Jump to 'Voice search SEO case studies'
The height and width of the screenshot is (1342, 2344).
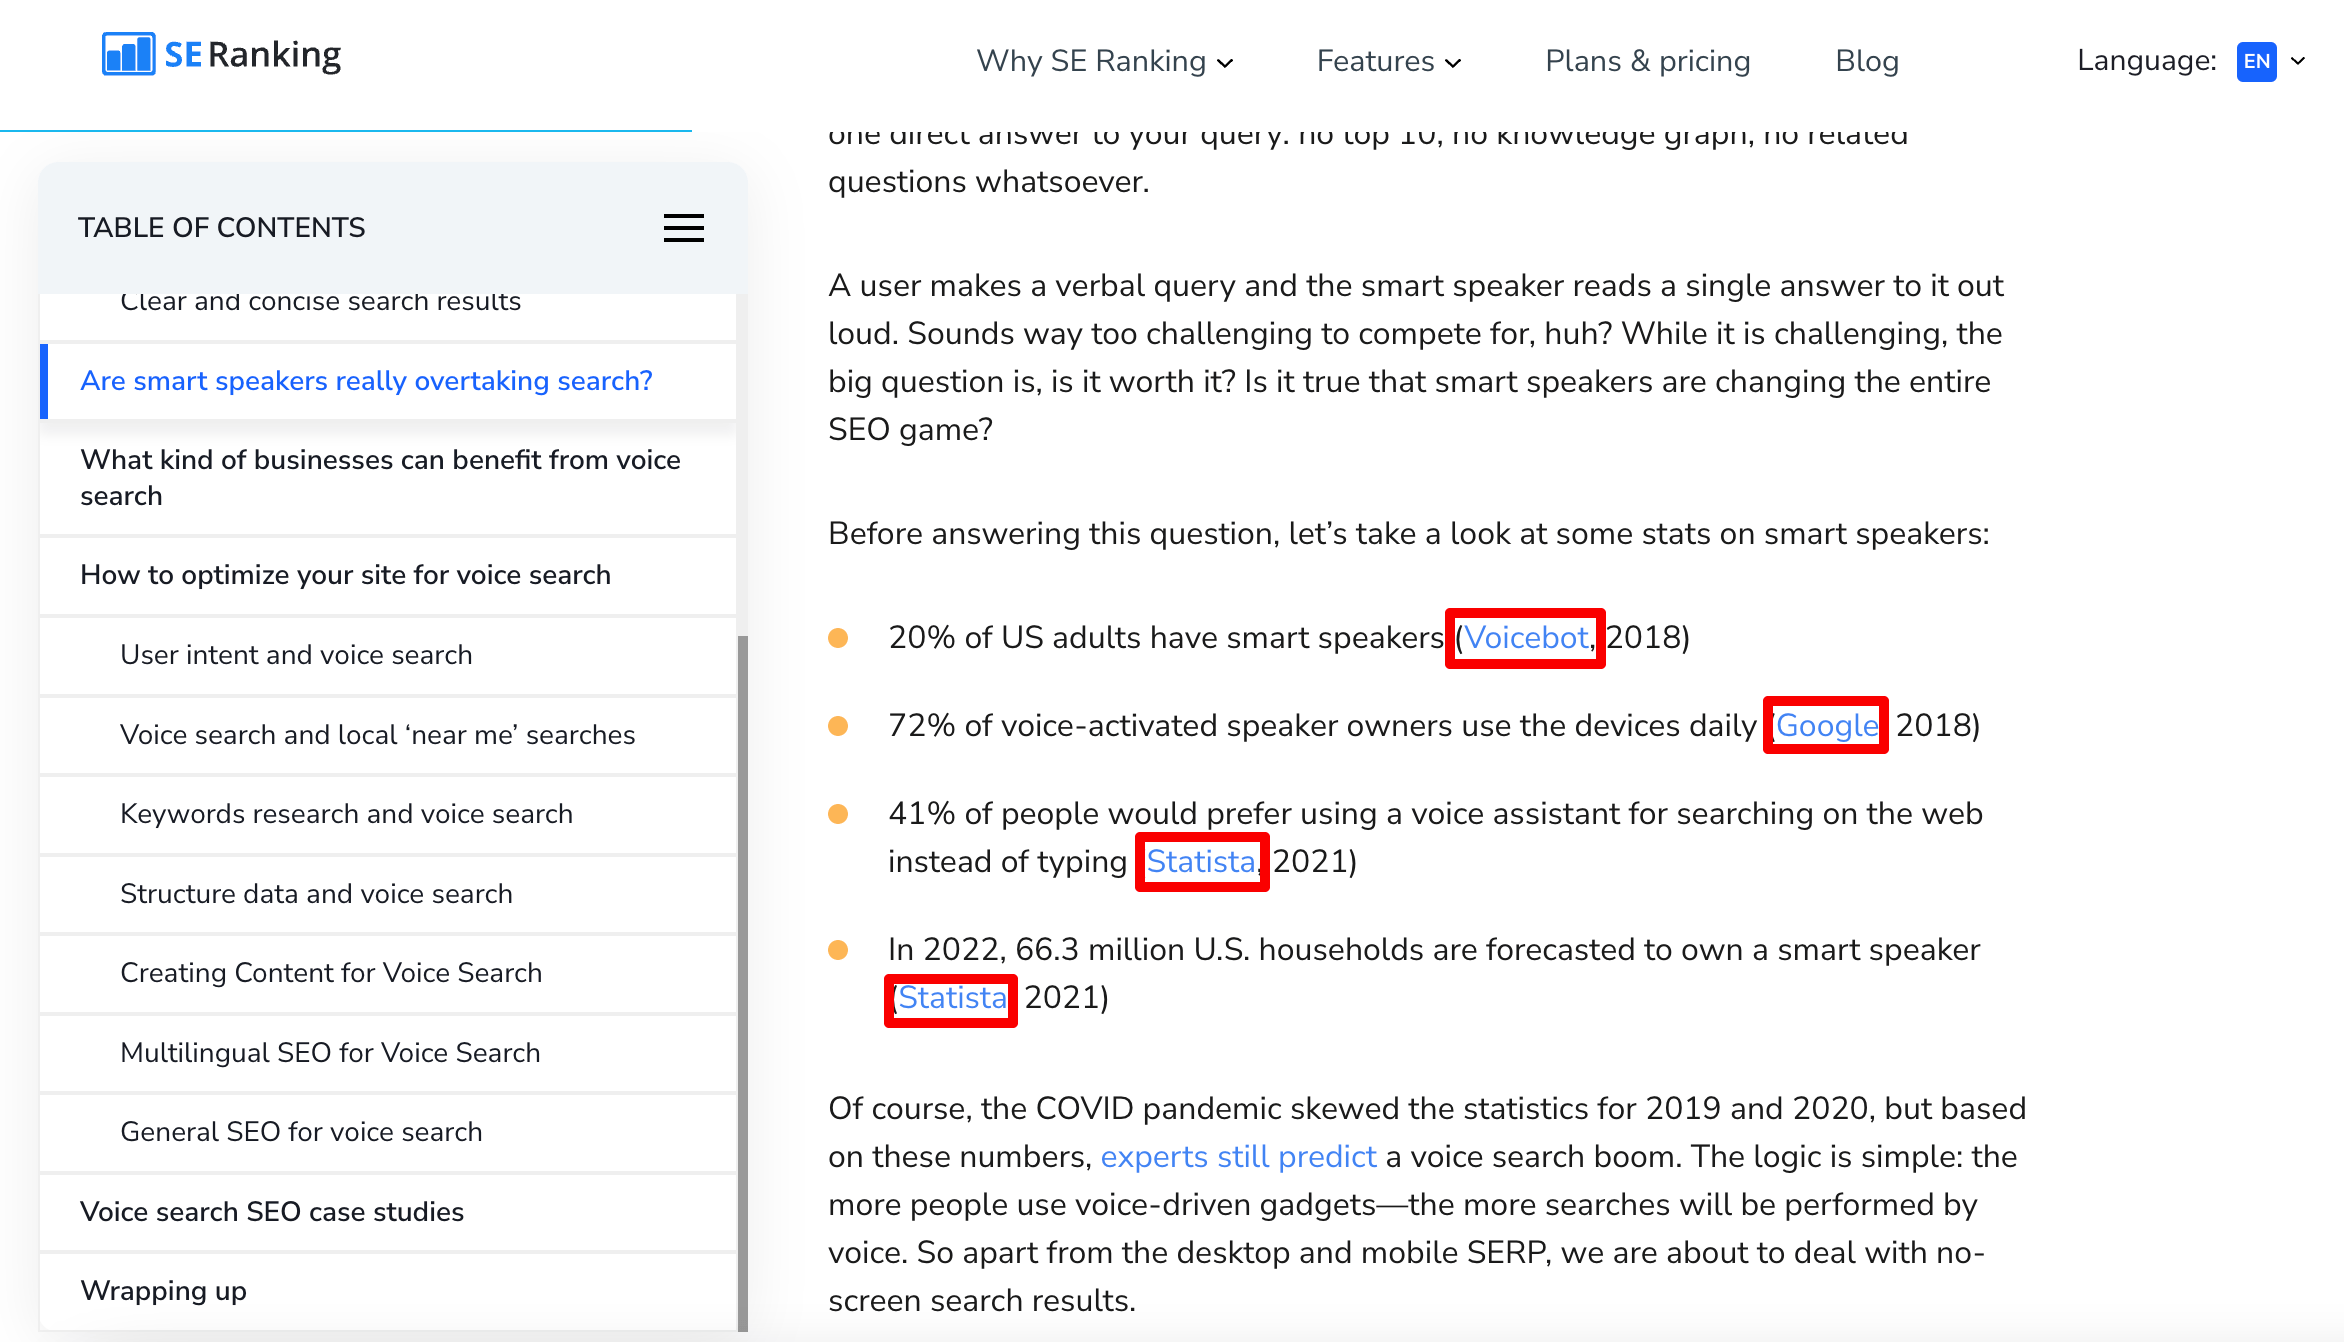pos(388,1212)
